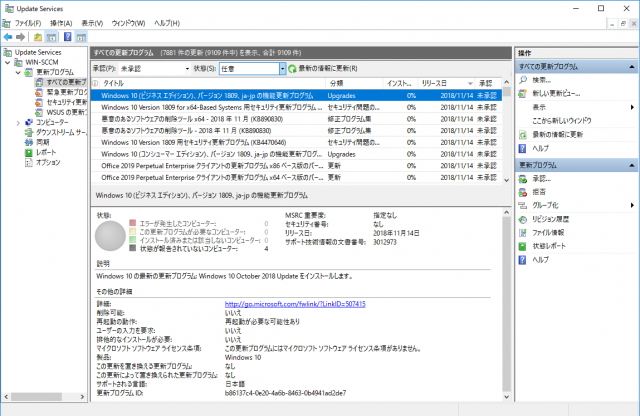Image resolution: width=640 pixels, height=416 pixels.
Task: Collapse the 更新プログラム tree node
Action: pos(18,72)
